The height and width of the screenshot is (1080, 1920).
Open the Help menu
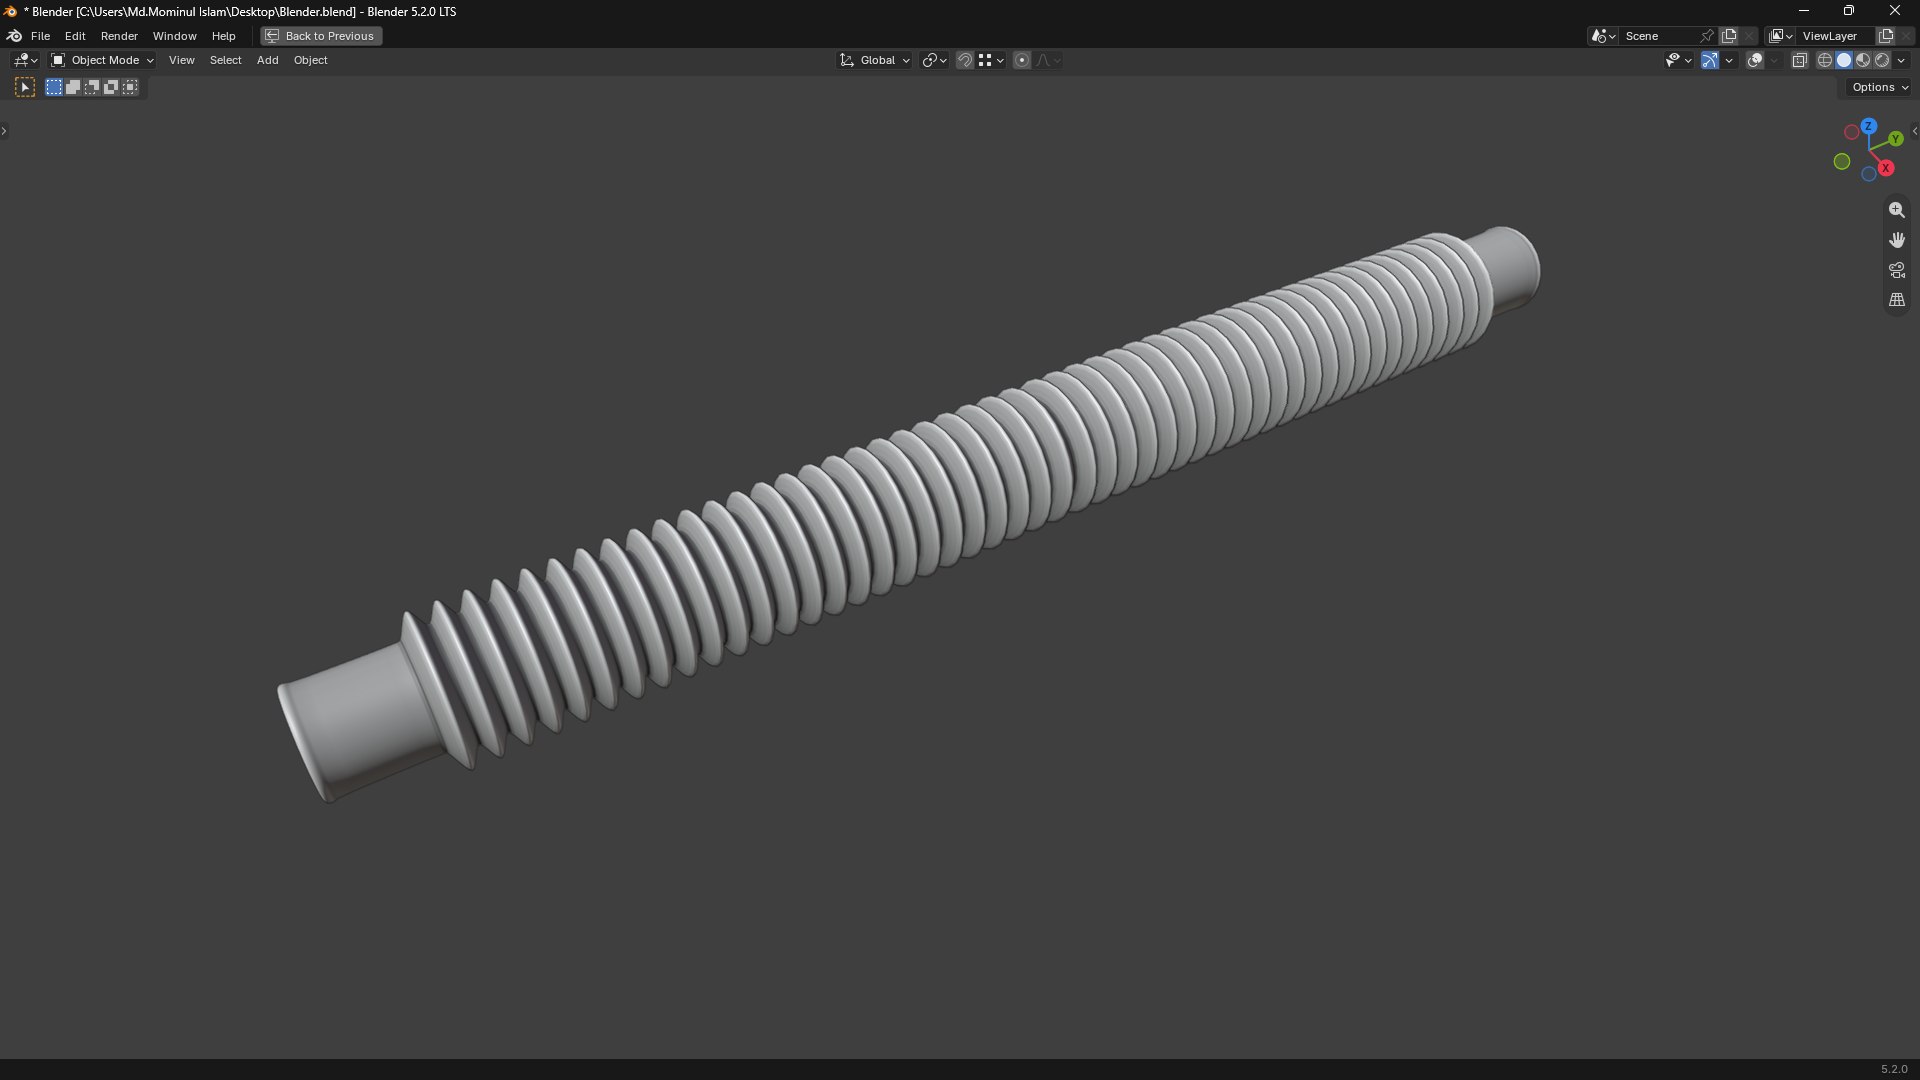(x=223, y=36)
